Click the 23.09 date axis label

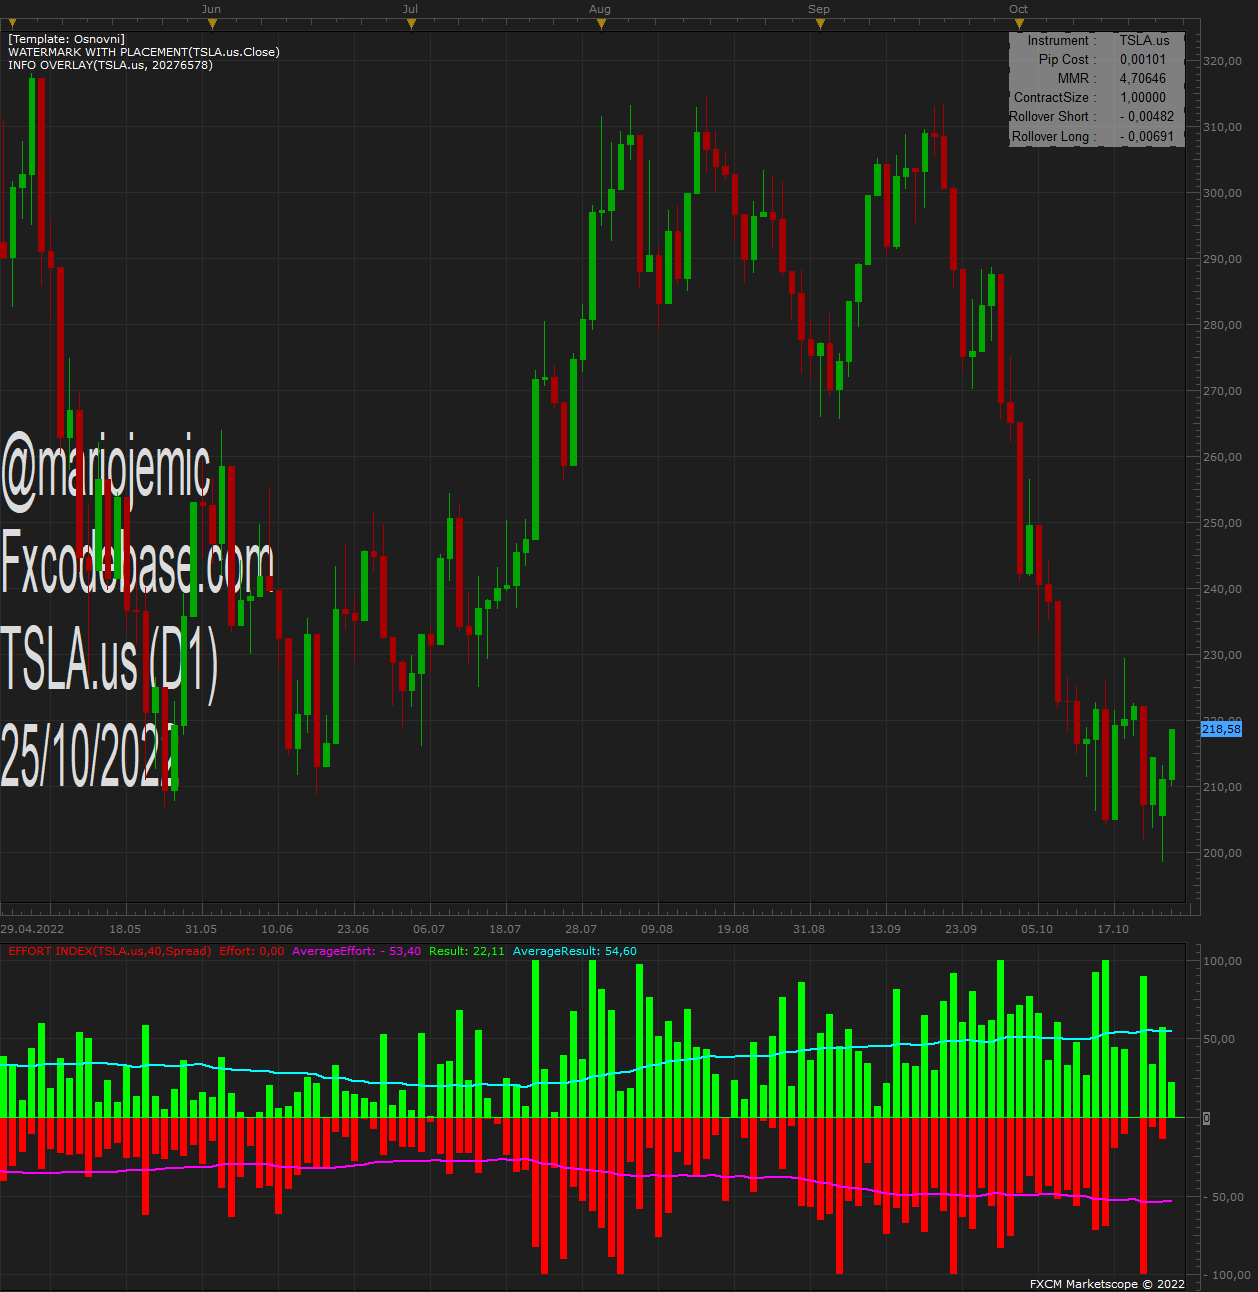pos(961,929)
